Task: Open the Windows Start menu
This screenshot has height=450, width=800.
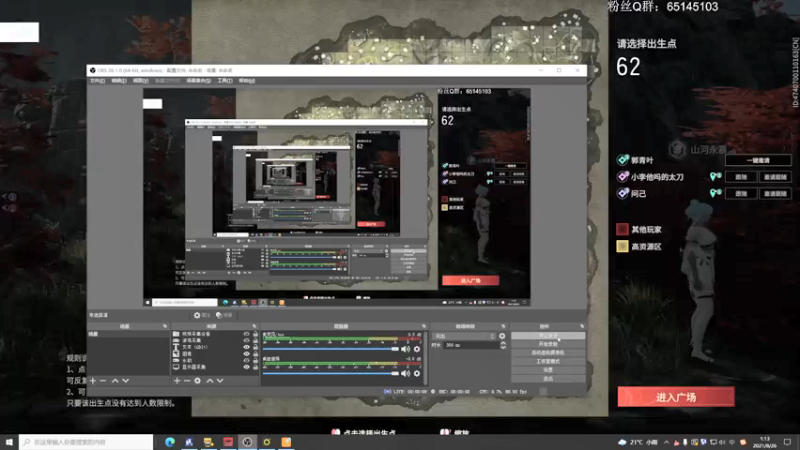Action: (9, 442)
